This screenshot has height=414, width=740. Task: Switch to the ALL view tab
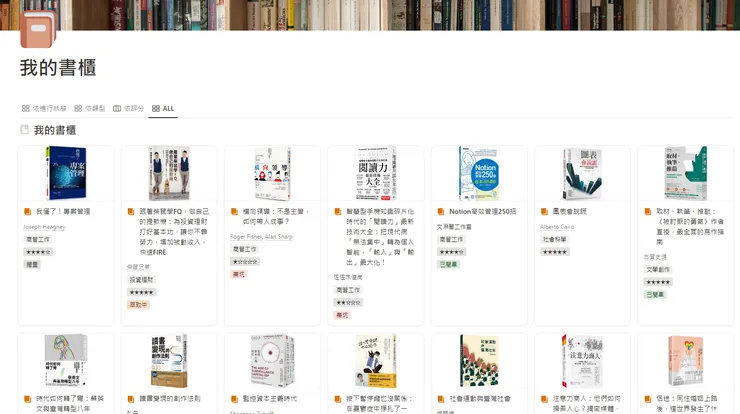163,109
